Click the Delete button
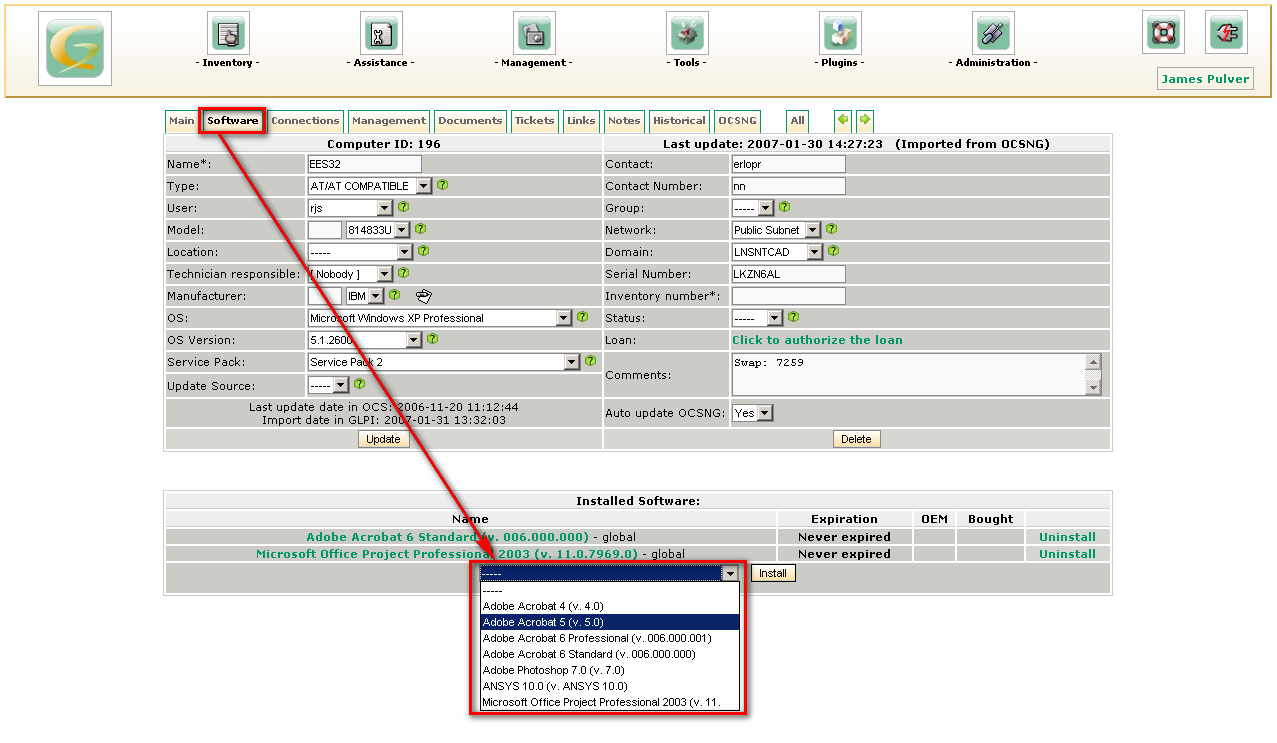This screenshot has height=743, width=1277. pyautogui.click(x=856, y=439)
